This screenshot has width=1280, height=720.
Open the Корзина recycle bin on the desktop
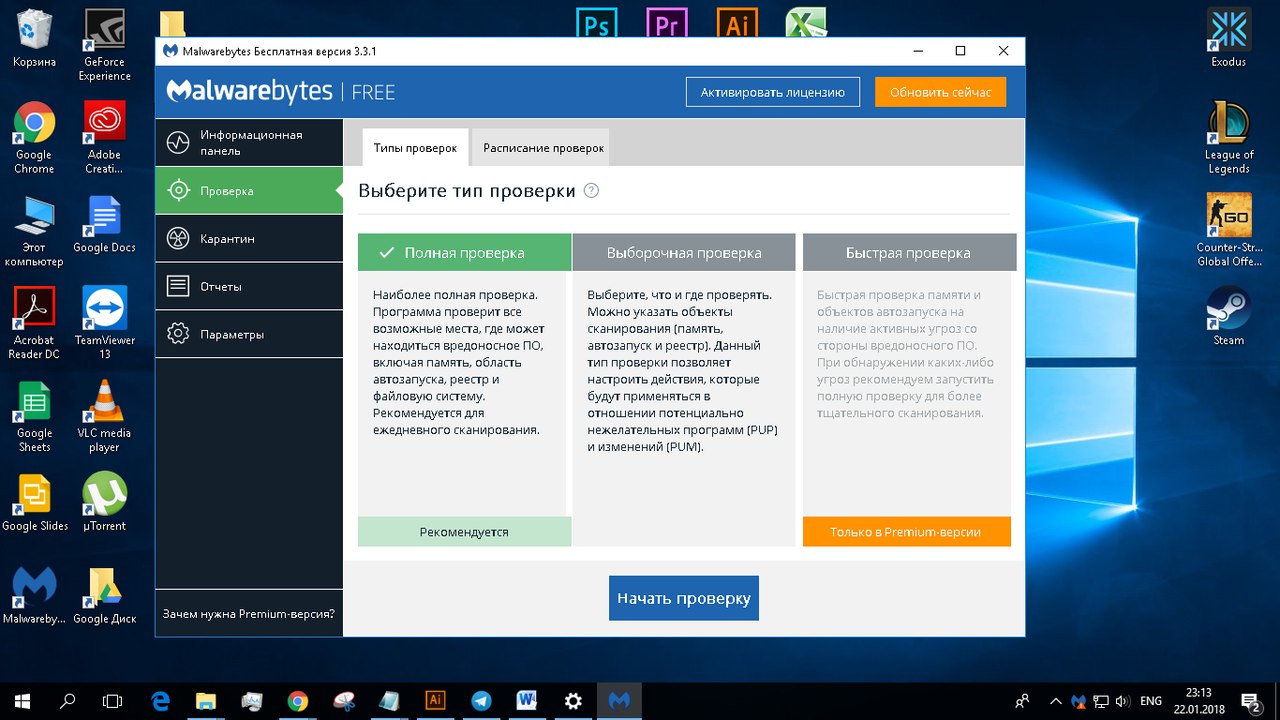34,38
